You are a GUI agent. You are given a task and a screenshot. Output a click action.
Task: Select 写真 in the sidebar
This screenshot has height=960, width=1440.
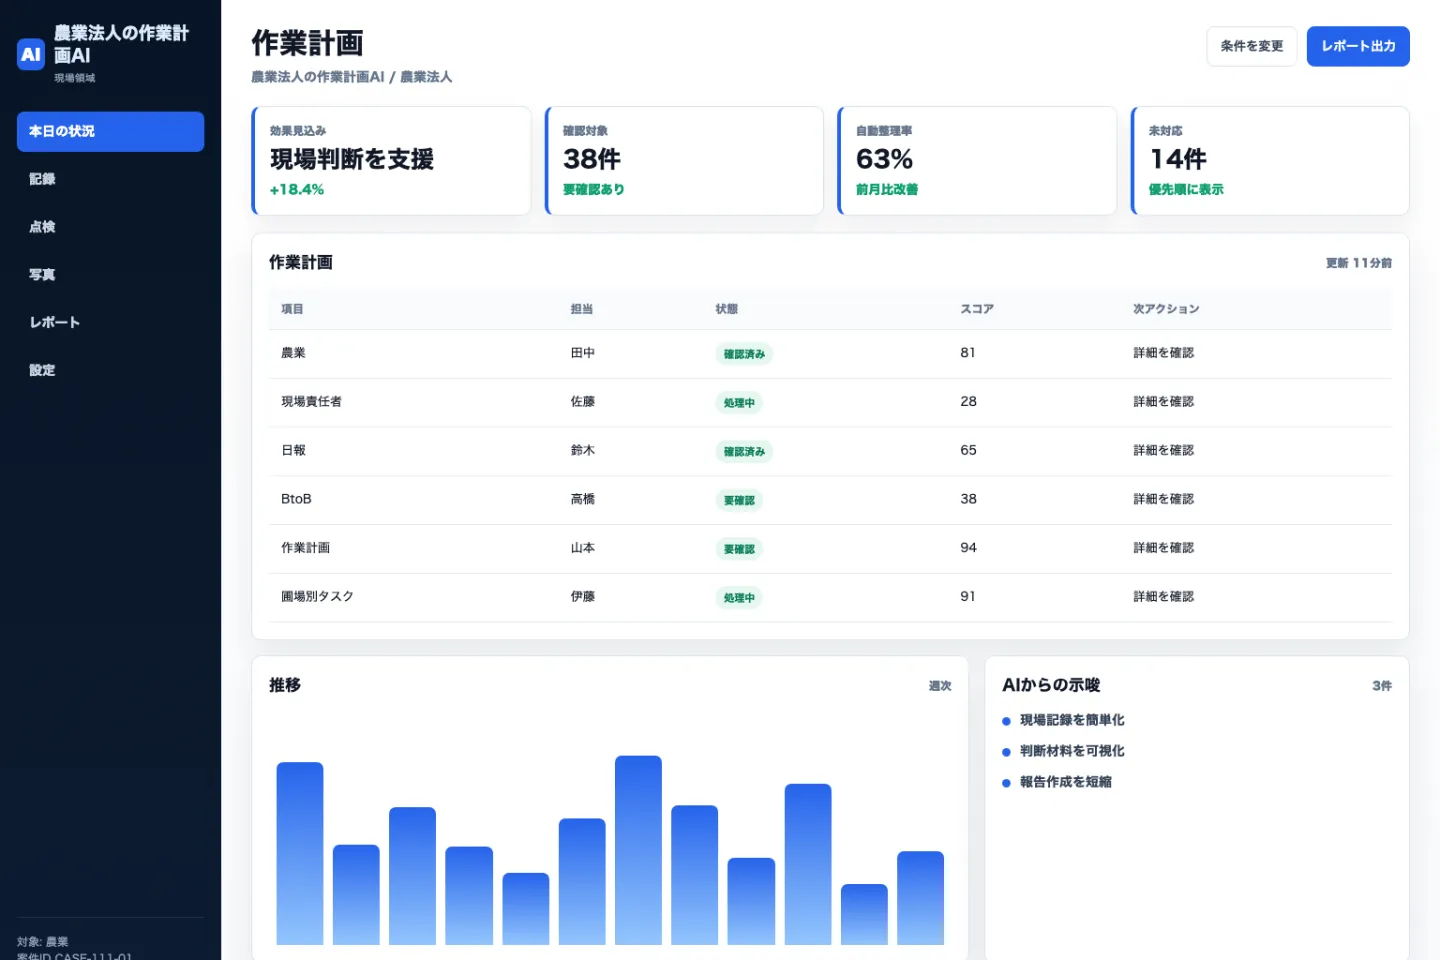(x=110, y=275)
